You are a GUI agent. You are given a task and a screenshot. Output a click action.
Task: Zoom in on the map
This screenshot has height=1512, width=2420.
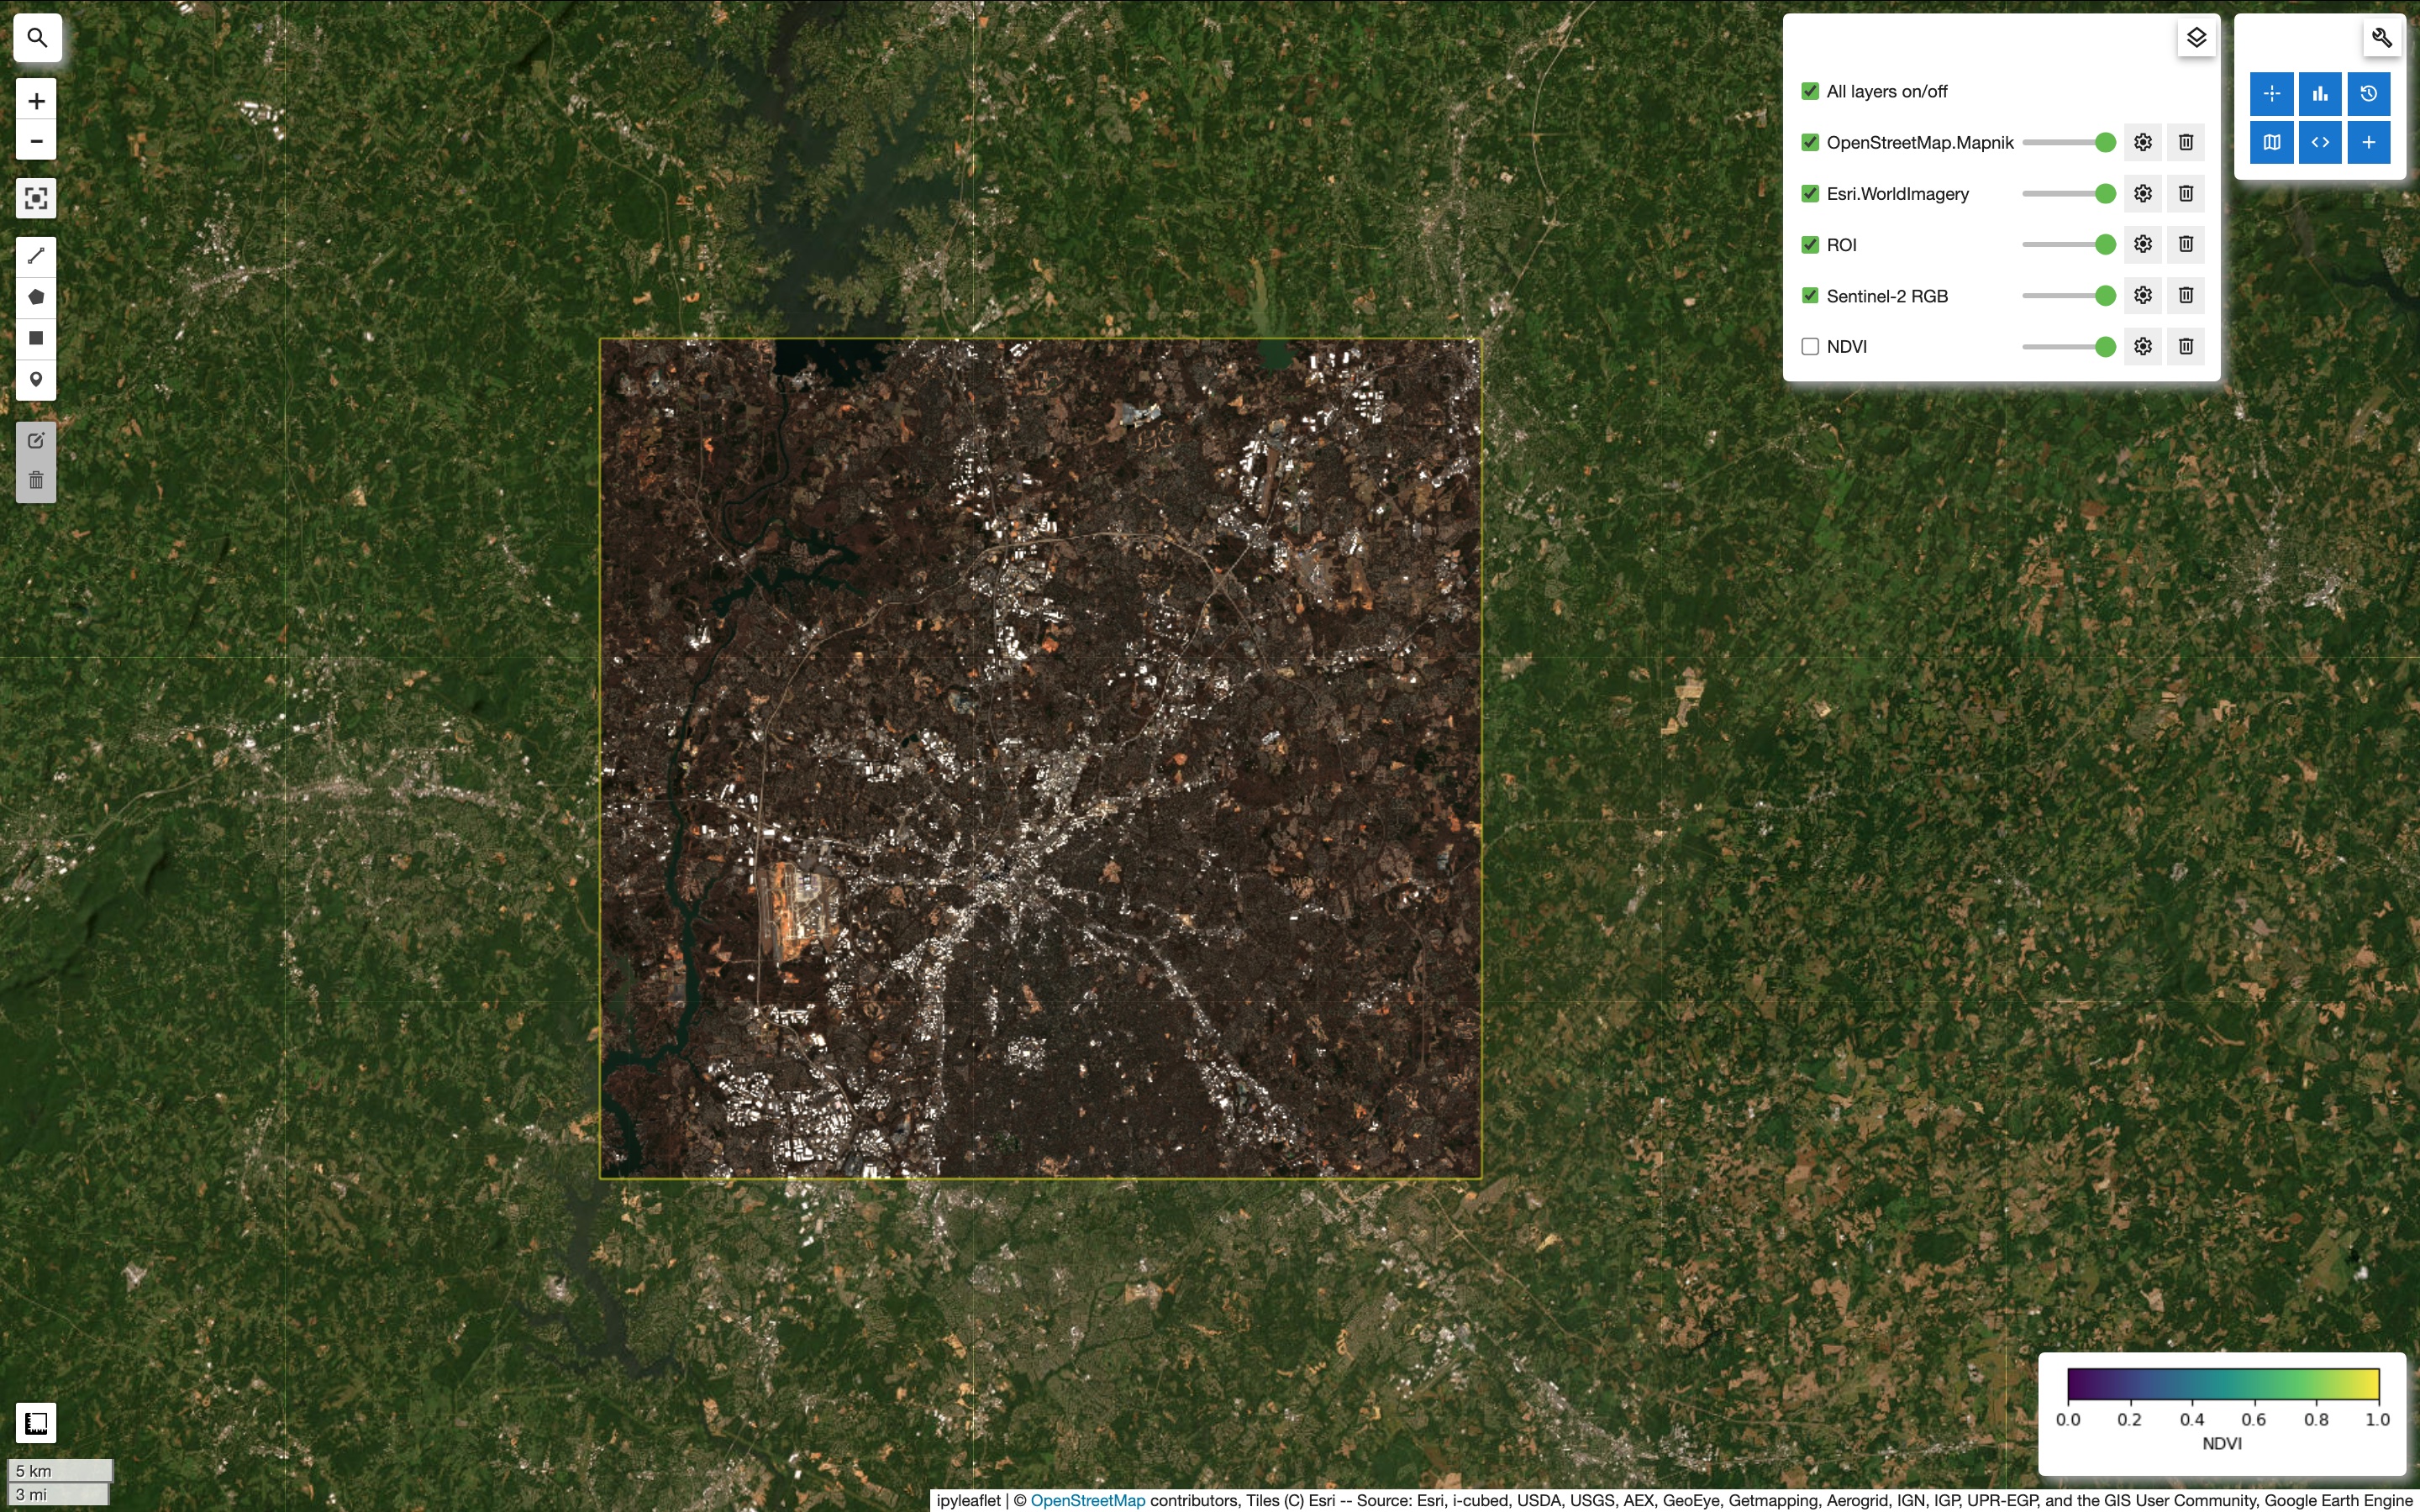[x=36, y=101]
